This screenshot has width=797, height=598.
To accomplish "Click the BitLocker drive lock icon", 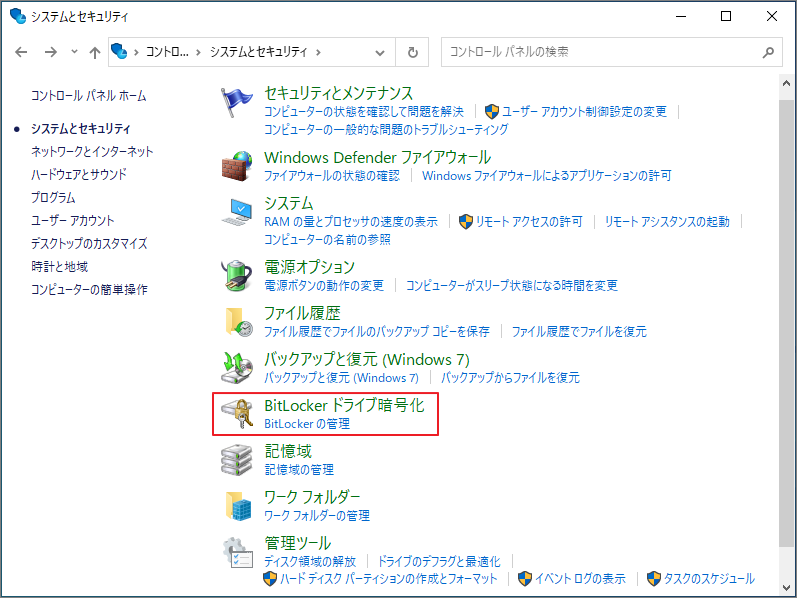I will click(x=237, y=413).
